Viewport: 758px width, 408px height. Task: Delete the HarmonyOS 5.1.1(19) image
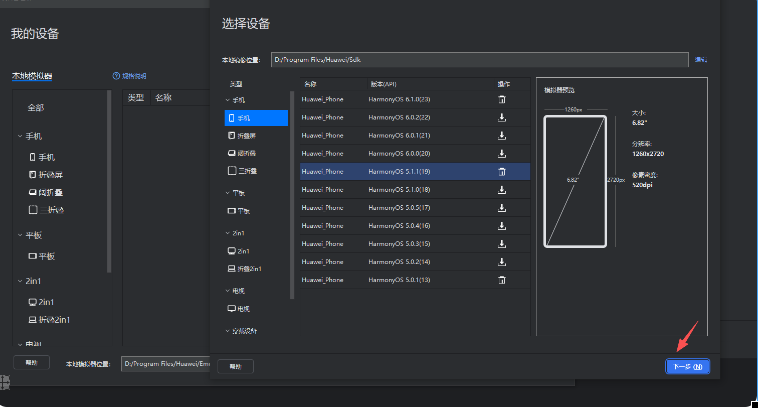502,172
